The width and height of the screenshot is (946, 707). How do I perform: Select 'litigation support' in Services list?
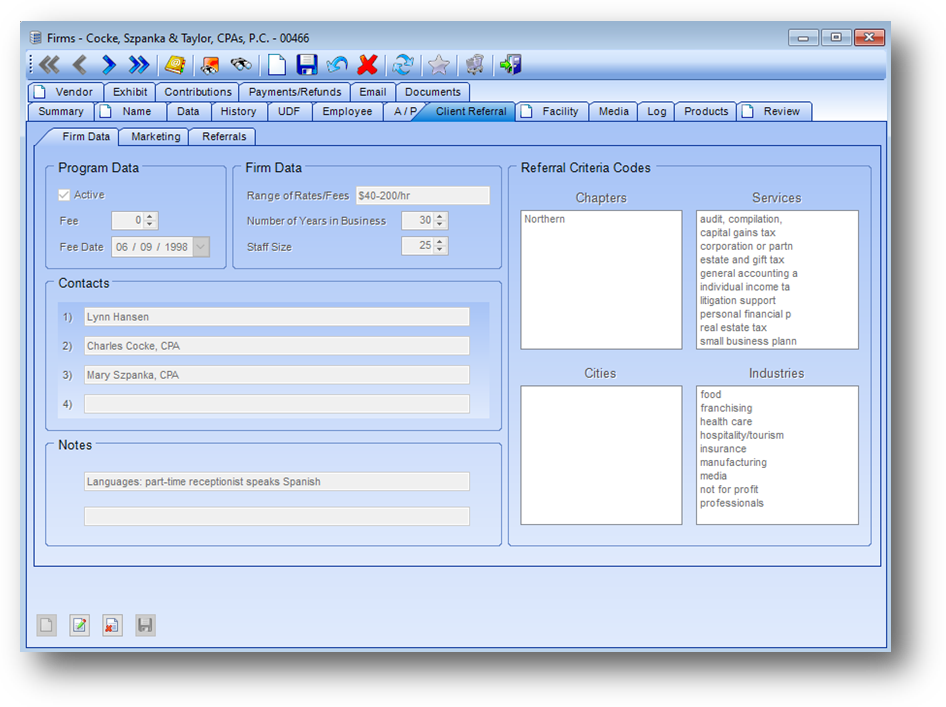[737, 300]
